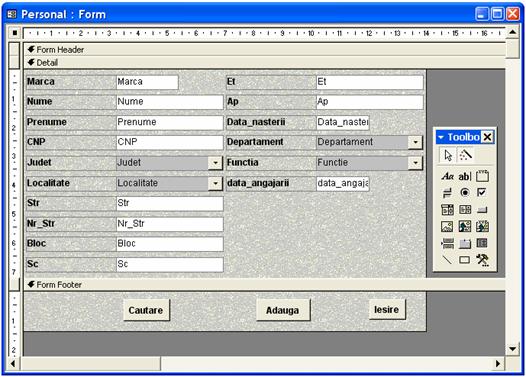Select the Bloc text box

coord(169,244)
